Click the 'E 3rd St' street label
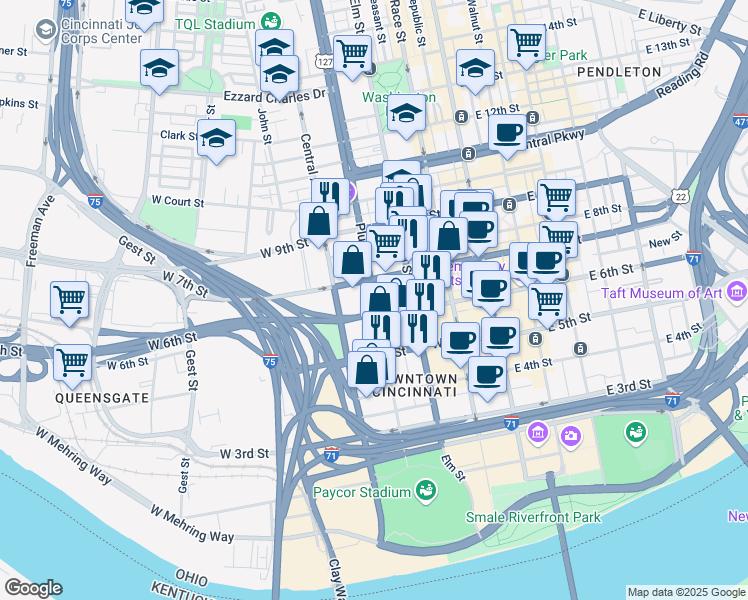Screen dimensions: 748x600 (629, 387)
